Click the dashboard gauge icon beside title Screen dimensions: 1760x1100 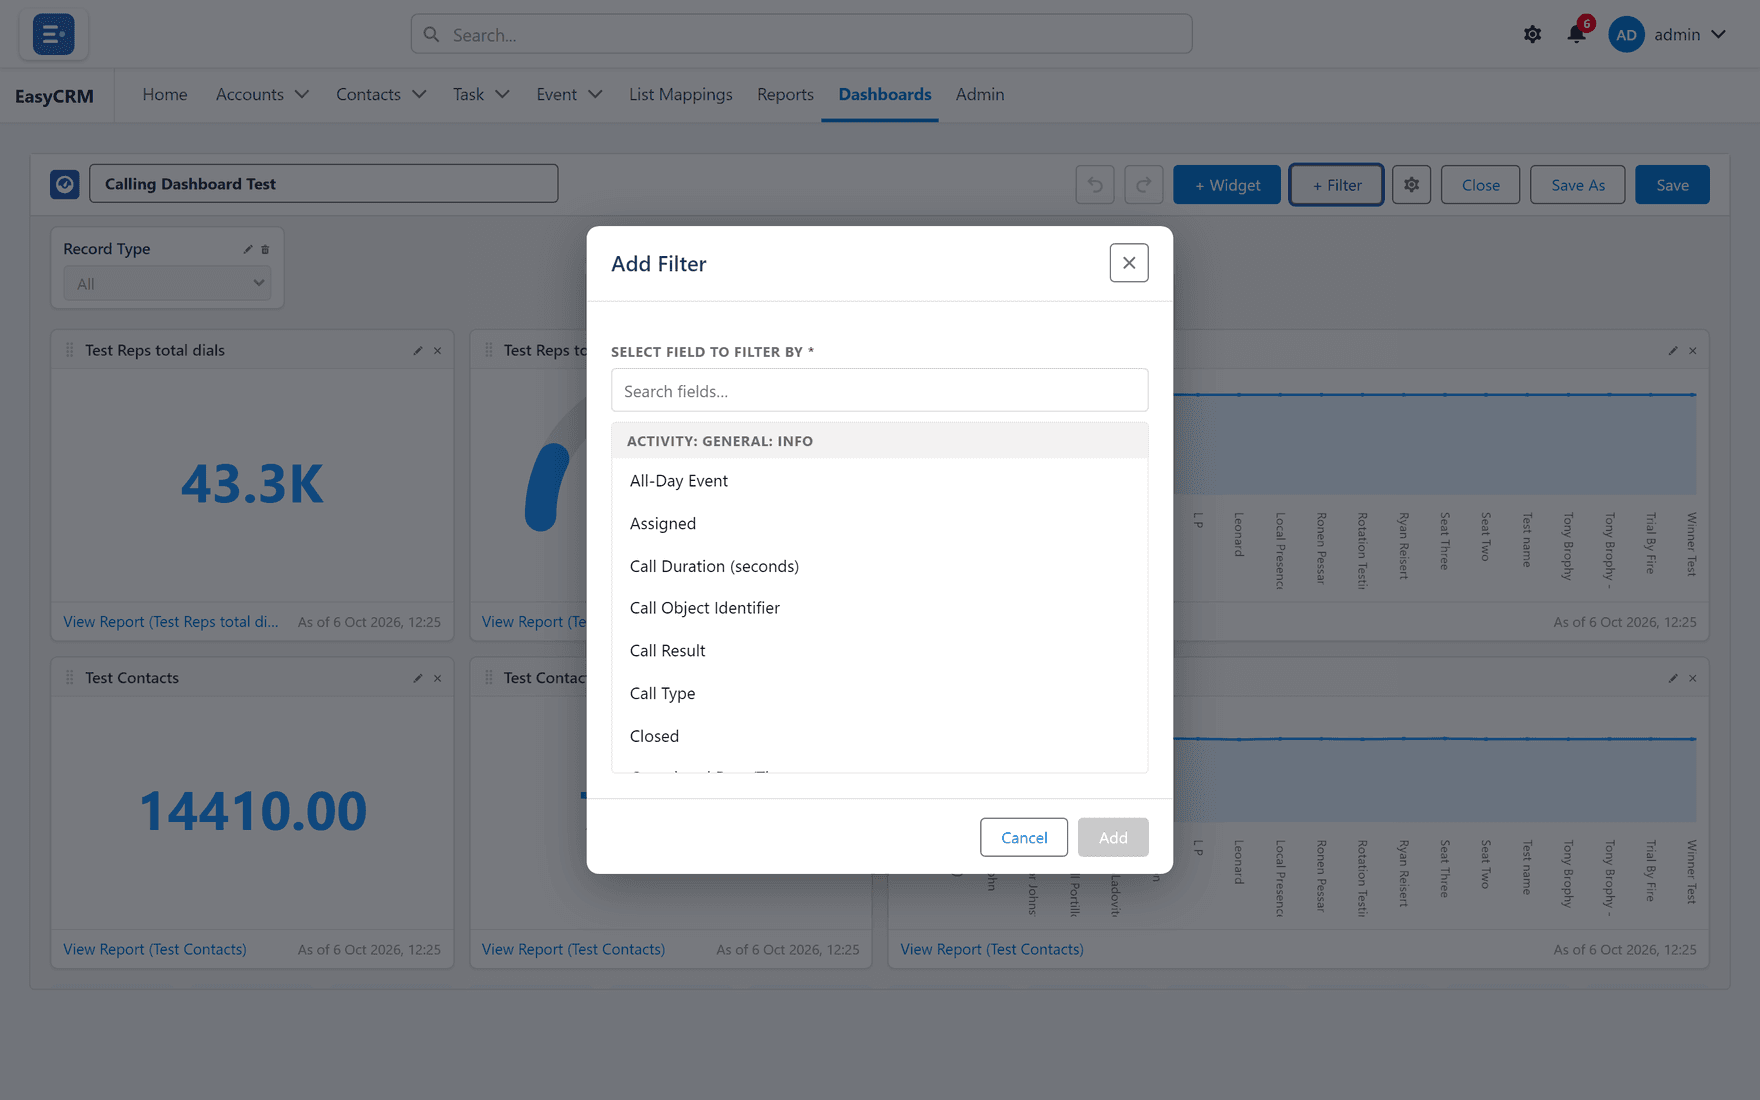[65, 184]
